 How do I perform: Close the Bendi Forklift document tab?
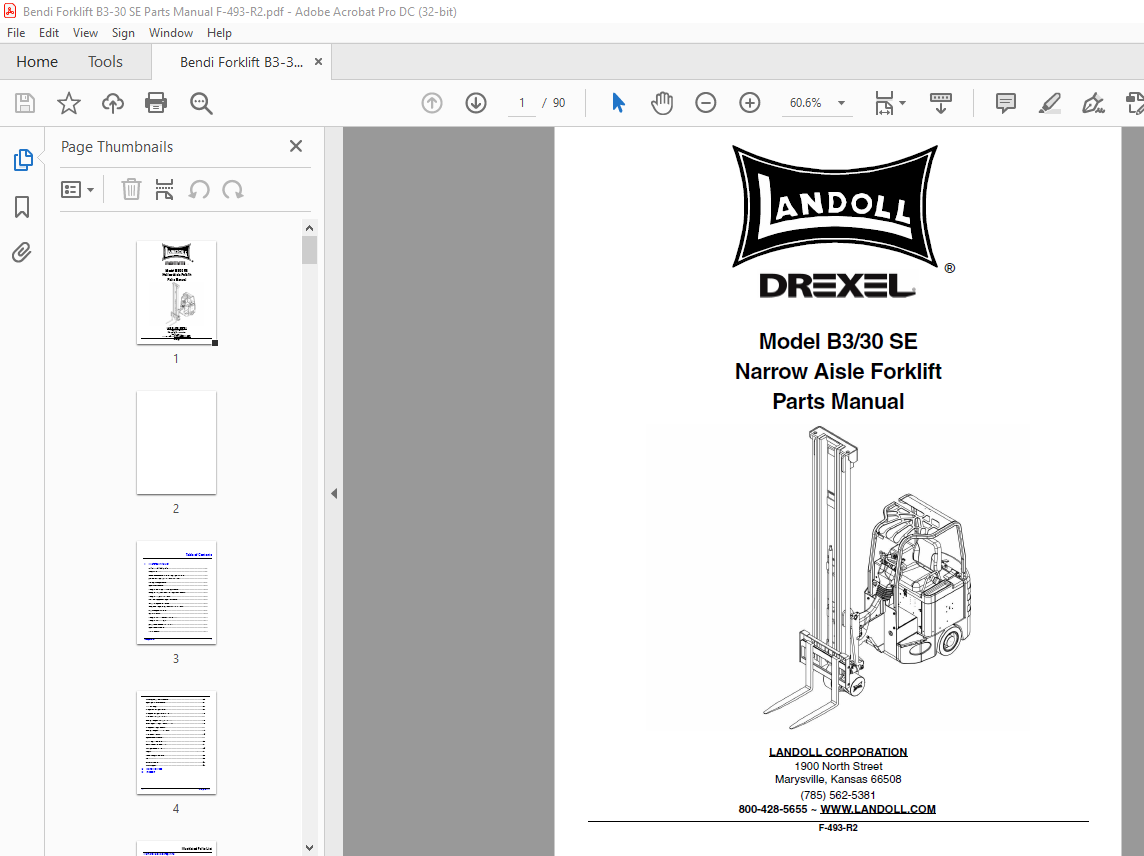click(x=318, y=62)
